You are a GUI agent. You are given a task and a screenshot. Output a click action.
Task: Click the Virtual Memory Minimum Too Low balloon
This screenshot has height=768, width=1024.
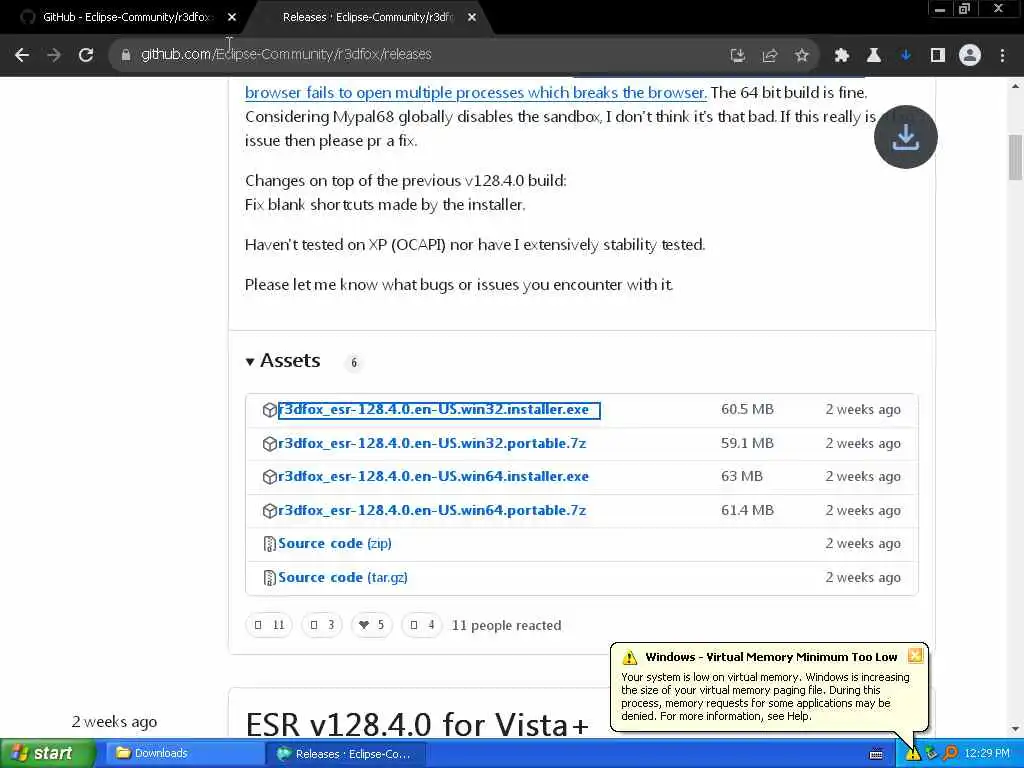click(769, 687)
